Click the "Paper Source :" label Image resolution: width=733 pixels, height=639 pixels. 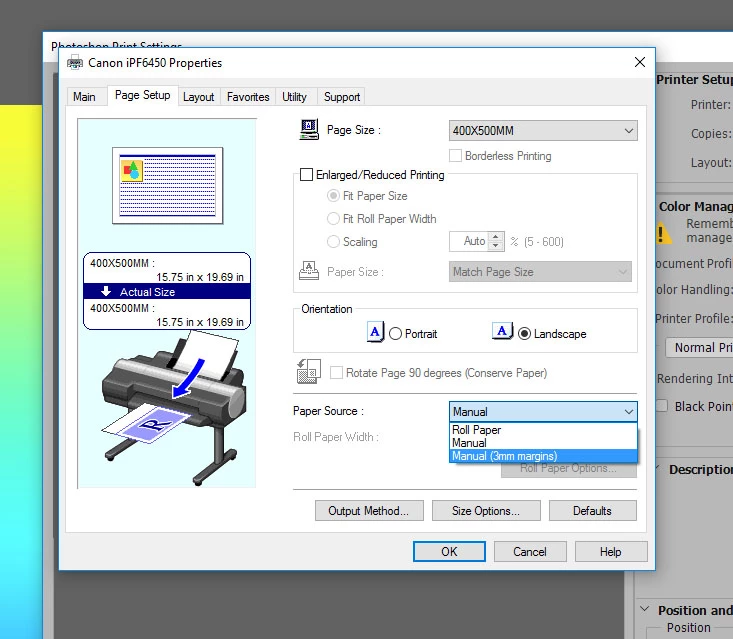[328, 411]
